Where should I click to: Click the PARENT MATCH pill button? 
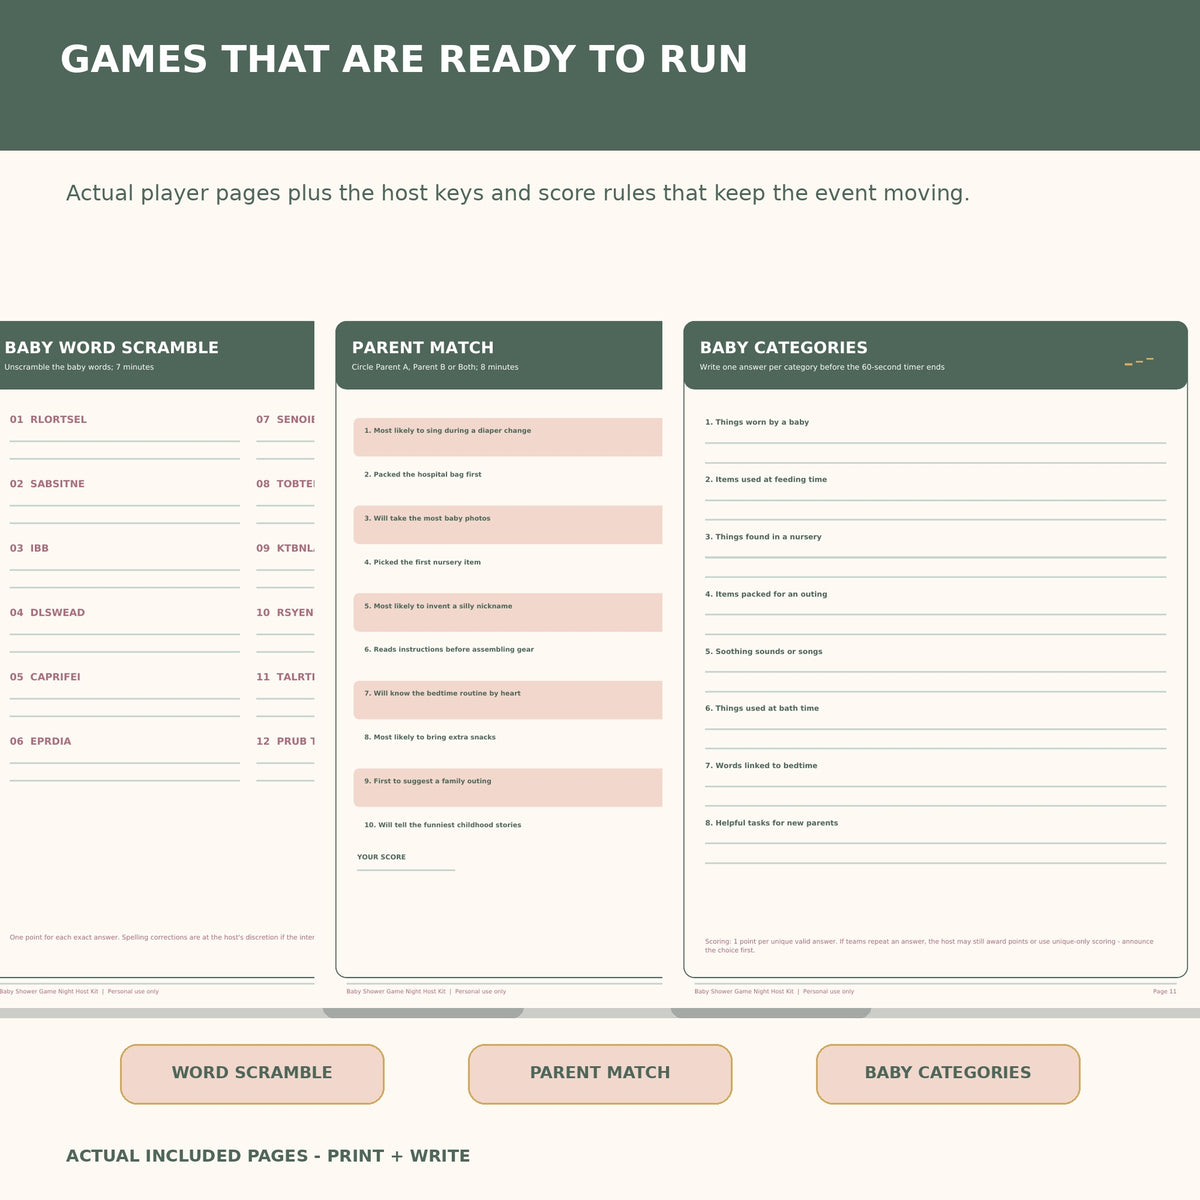(600, 1074)
